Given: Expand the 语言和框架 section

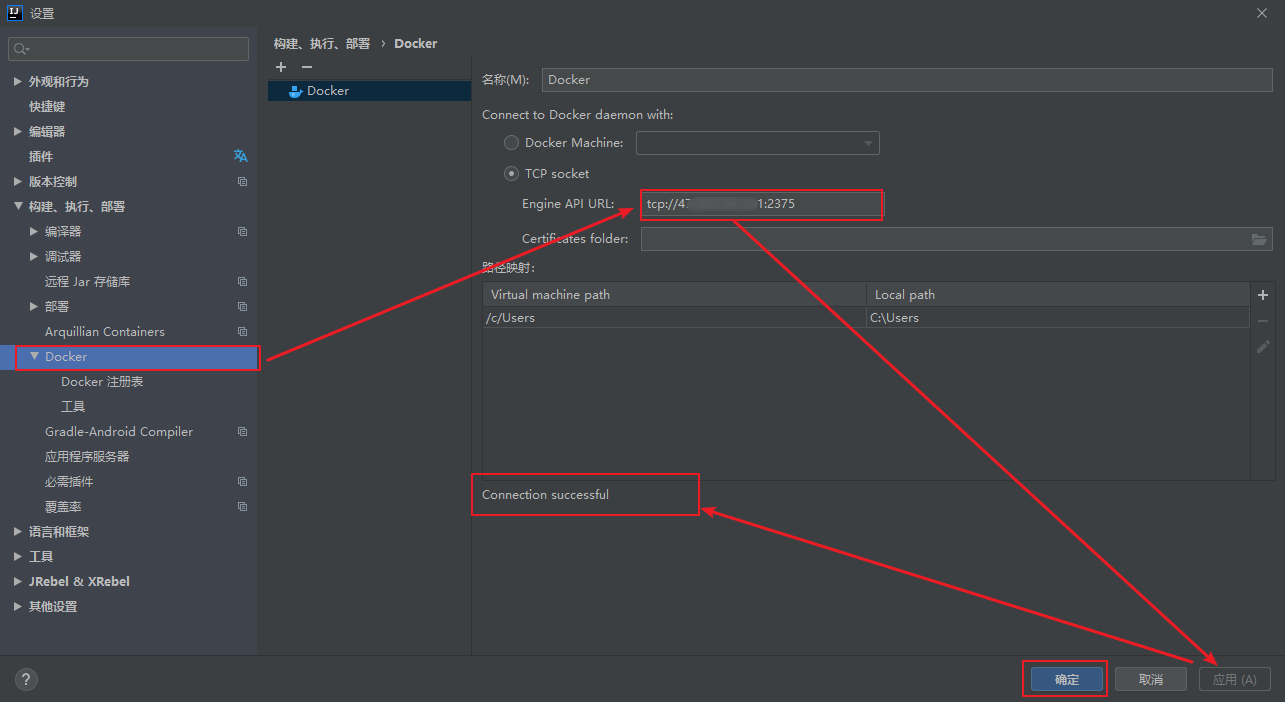Looking at the screenshot, I should point(18,532).
